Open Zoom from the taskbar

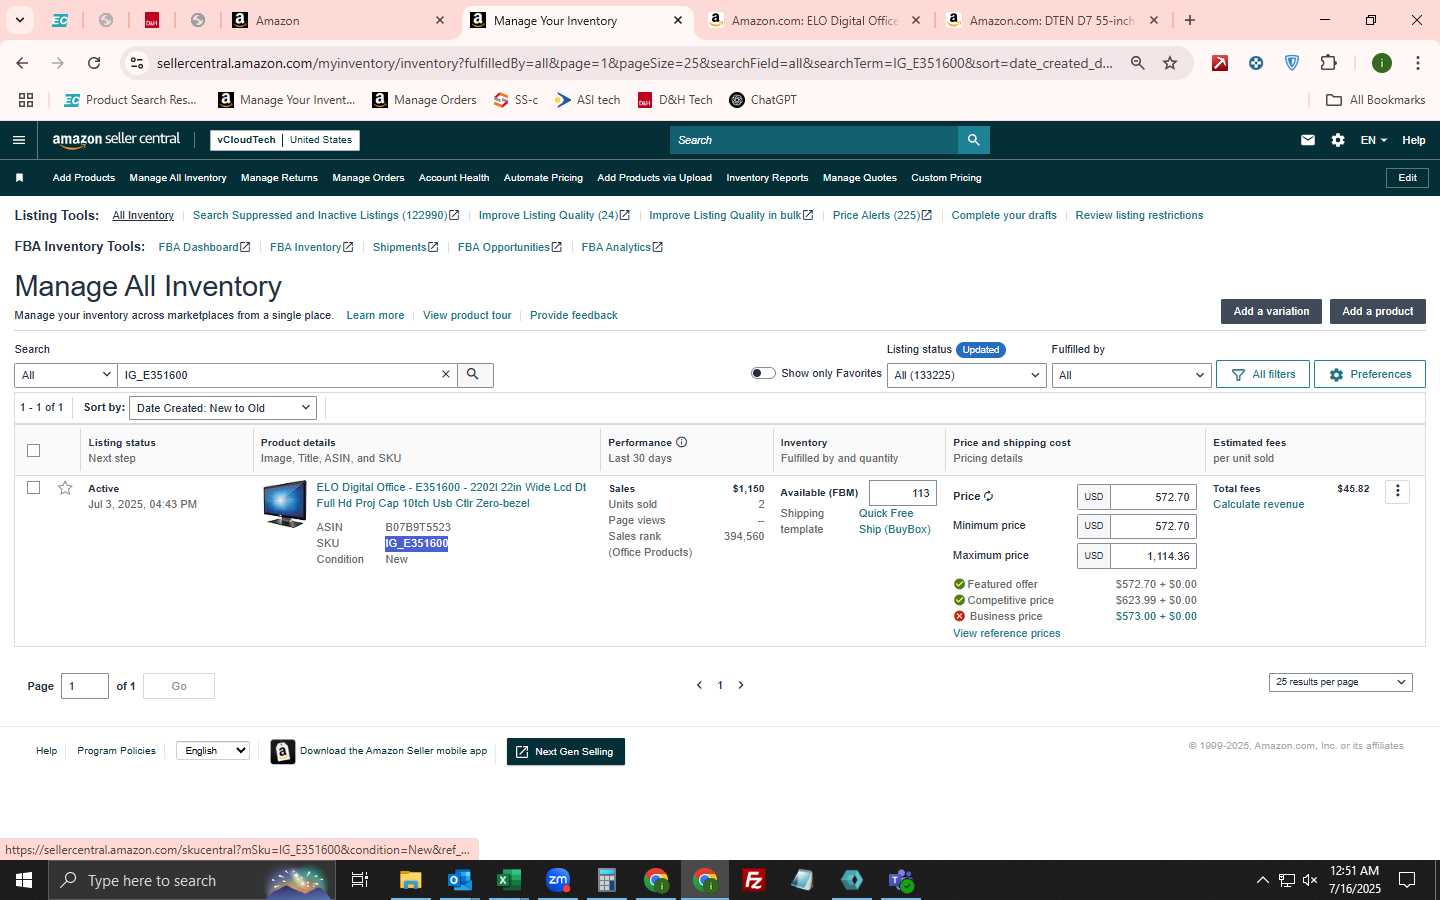(x=557, y=880)
